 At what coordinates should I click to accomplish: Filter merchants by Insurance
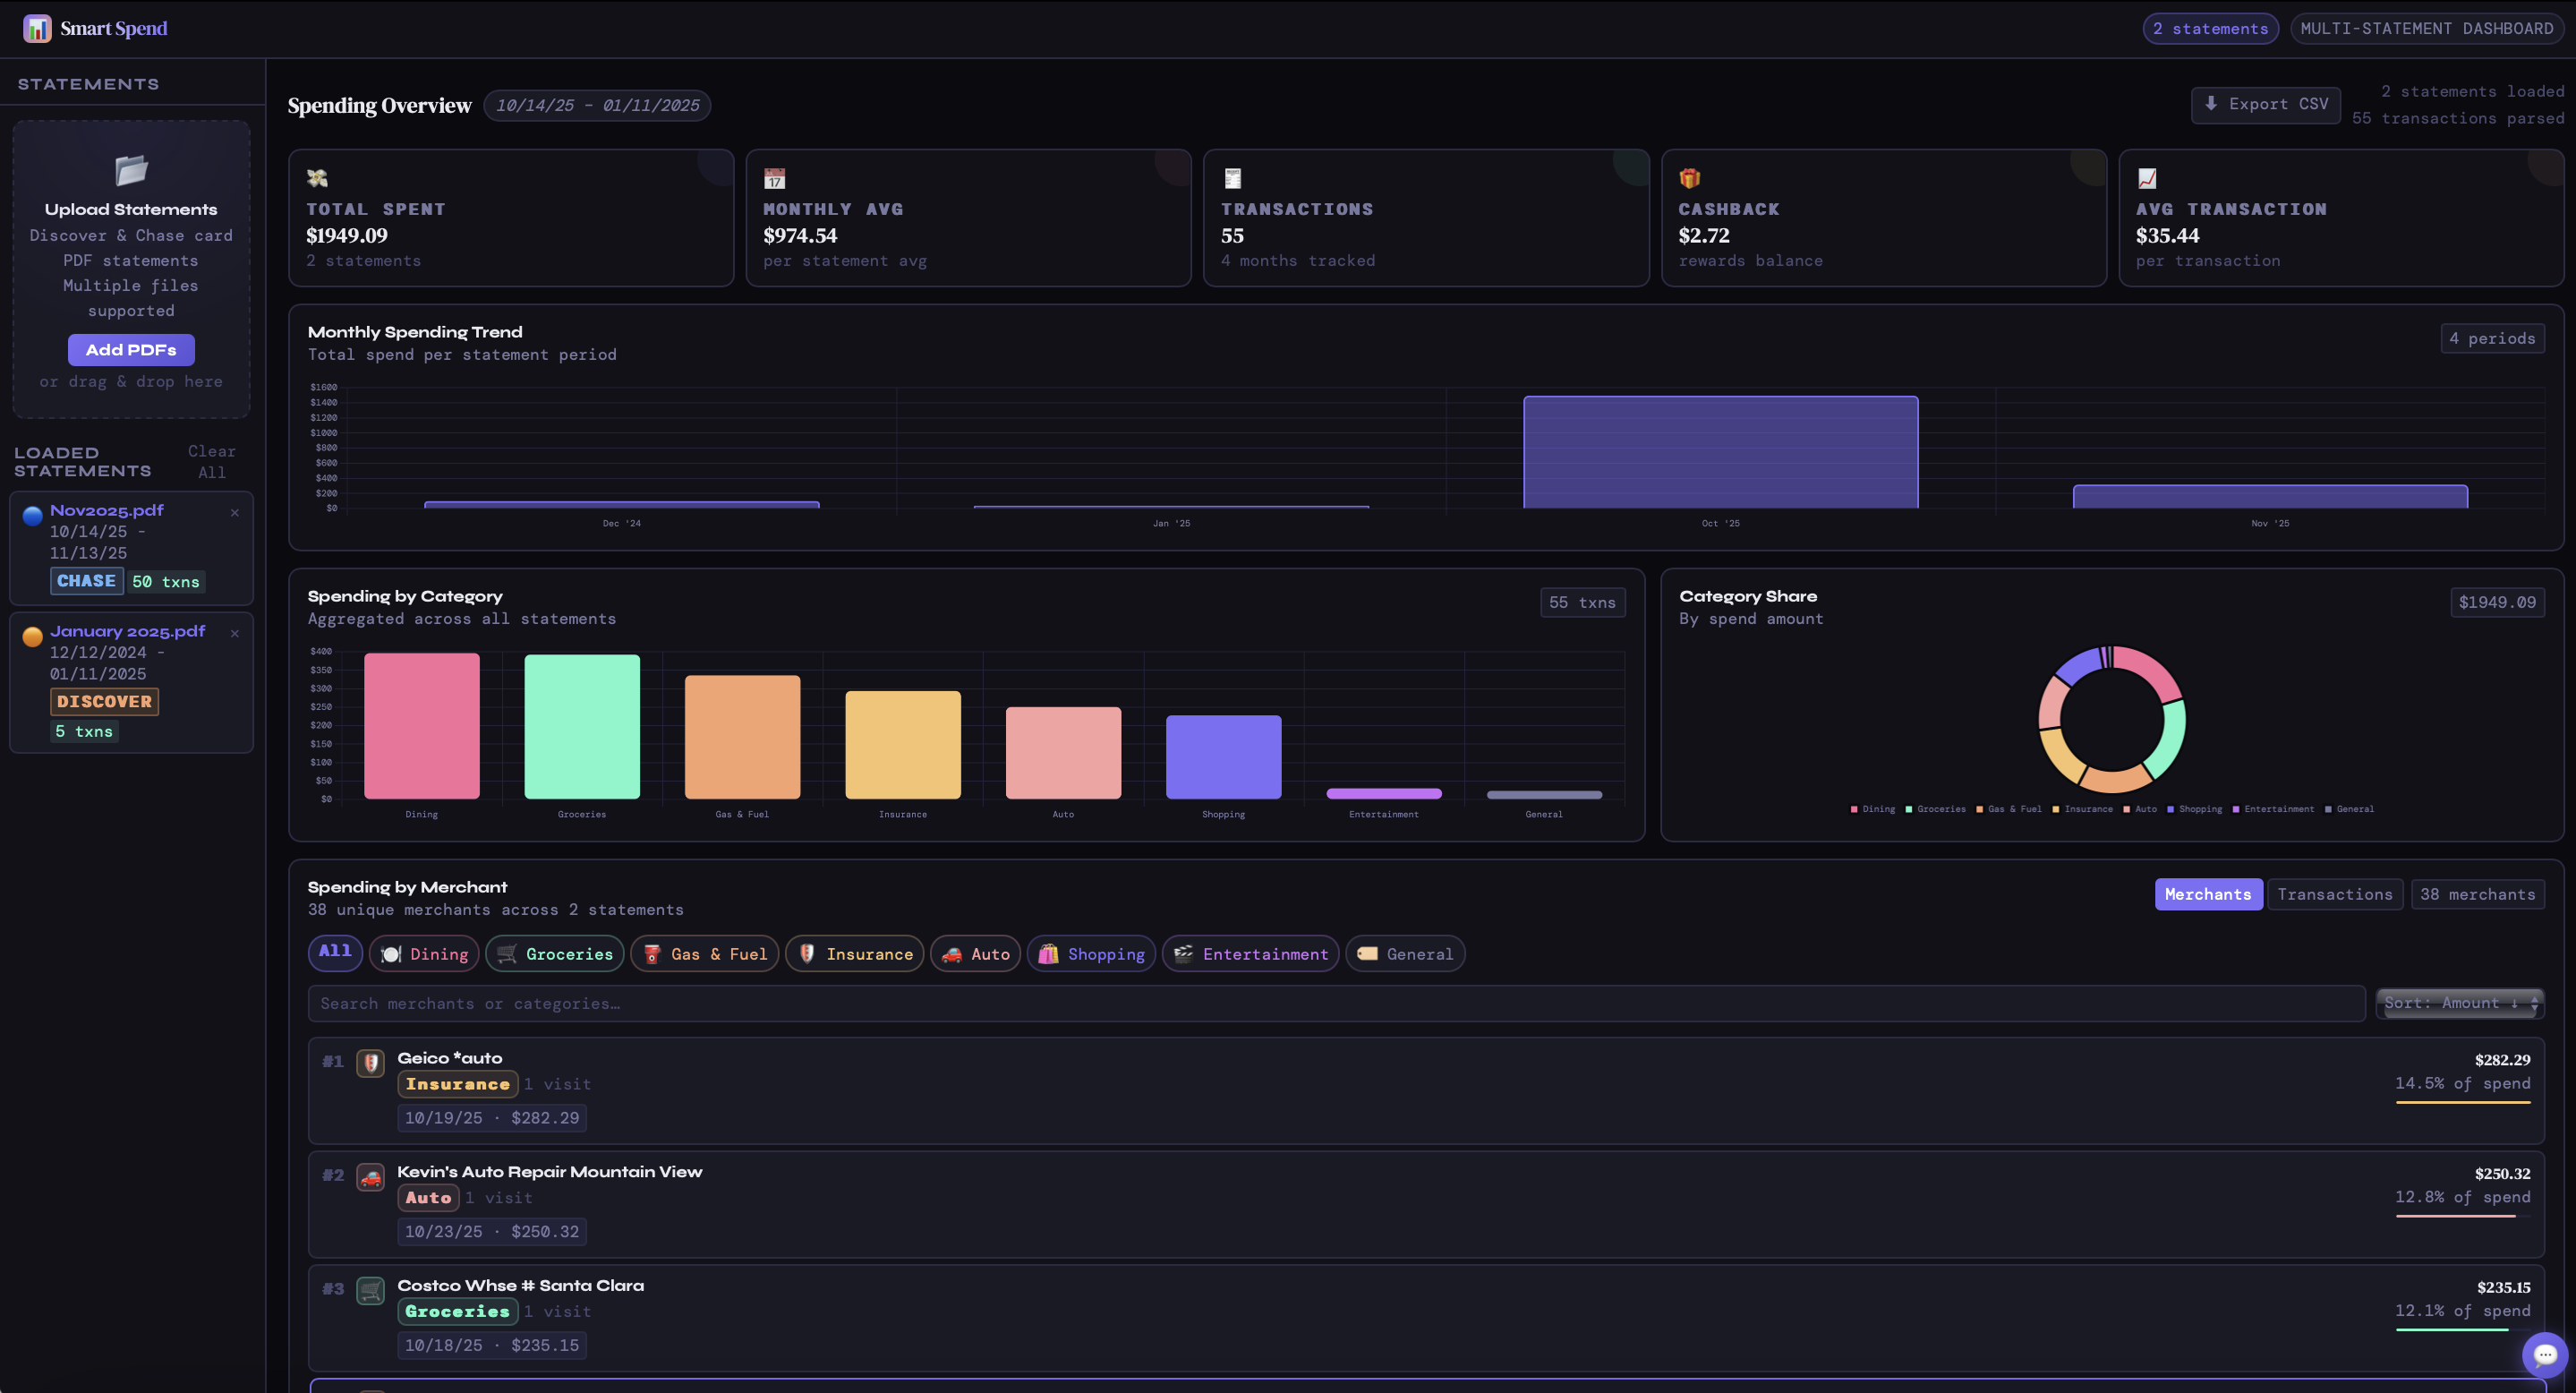pyautogui.click(x=855, y=954)
